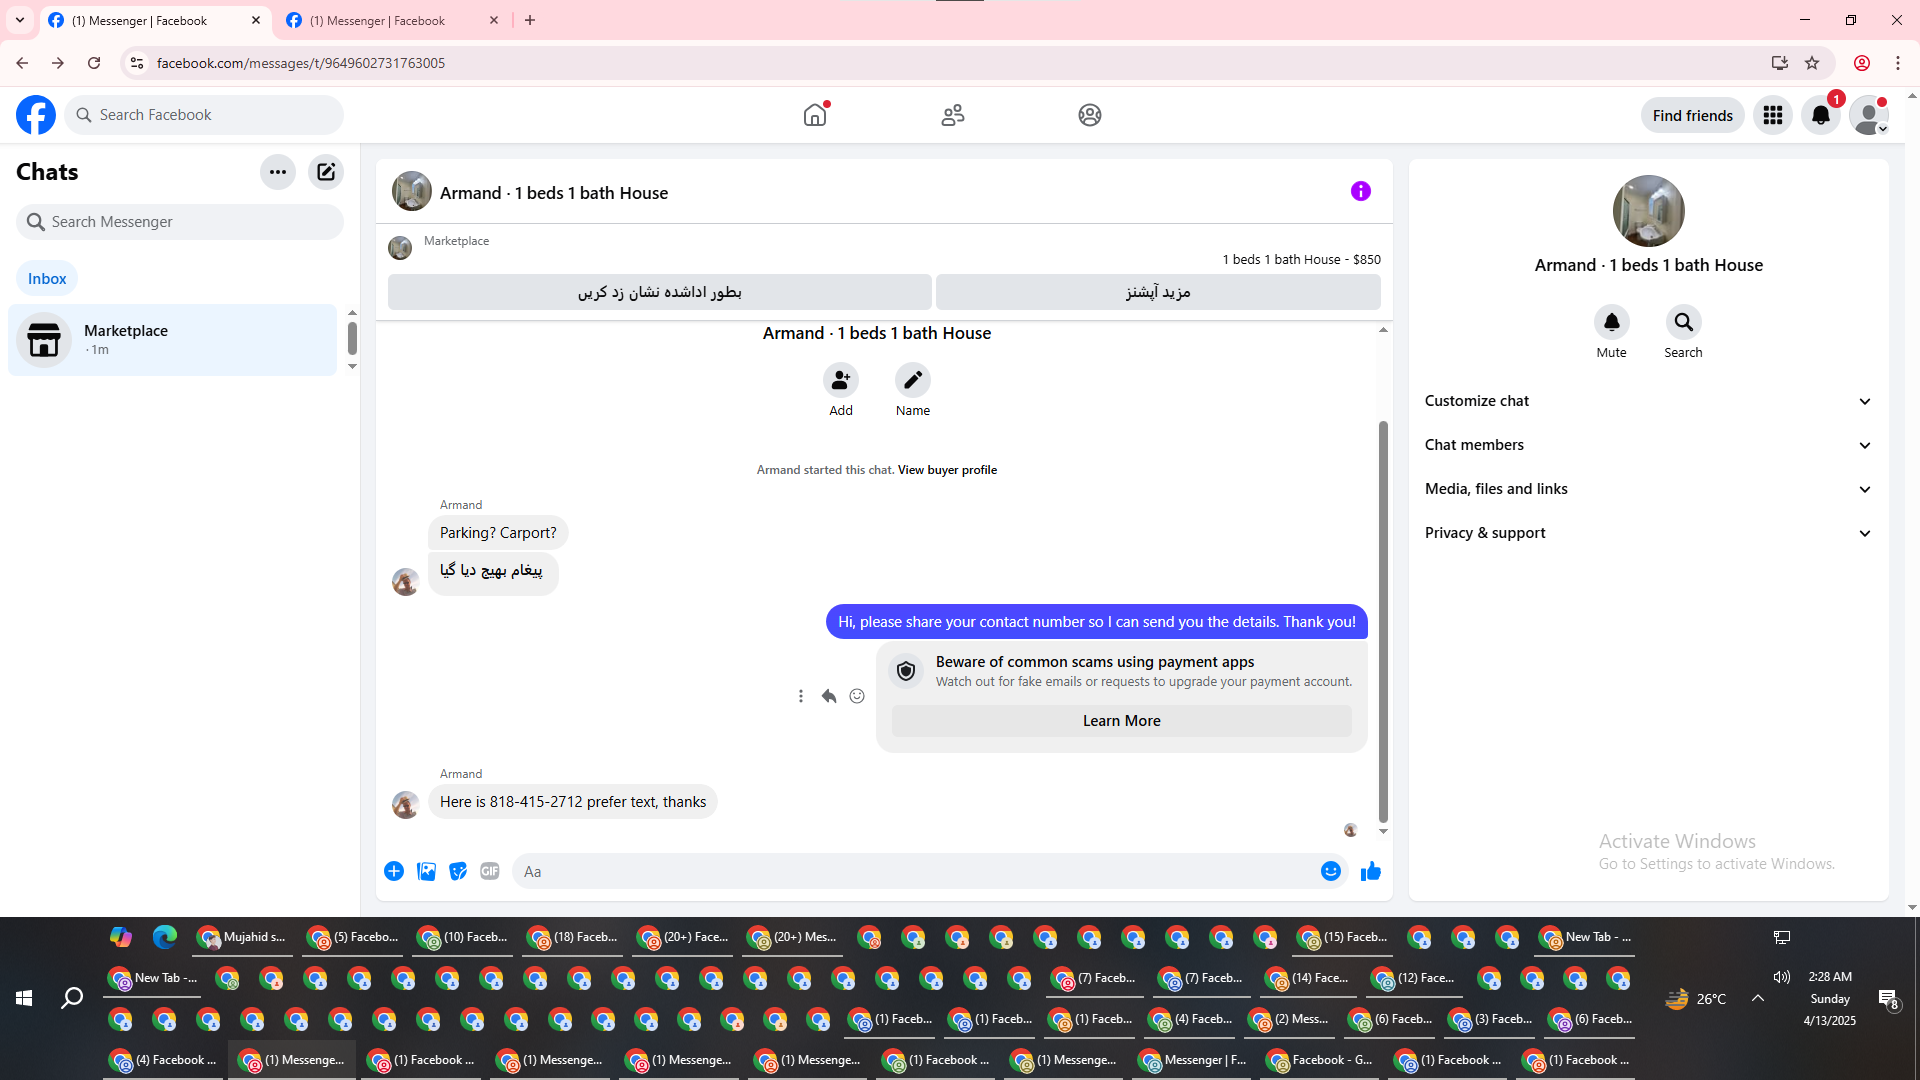Screen dimensions: 1920x1080
Task: Open a new browser tab
Action: pos(530,20)
